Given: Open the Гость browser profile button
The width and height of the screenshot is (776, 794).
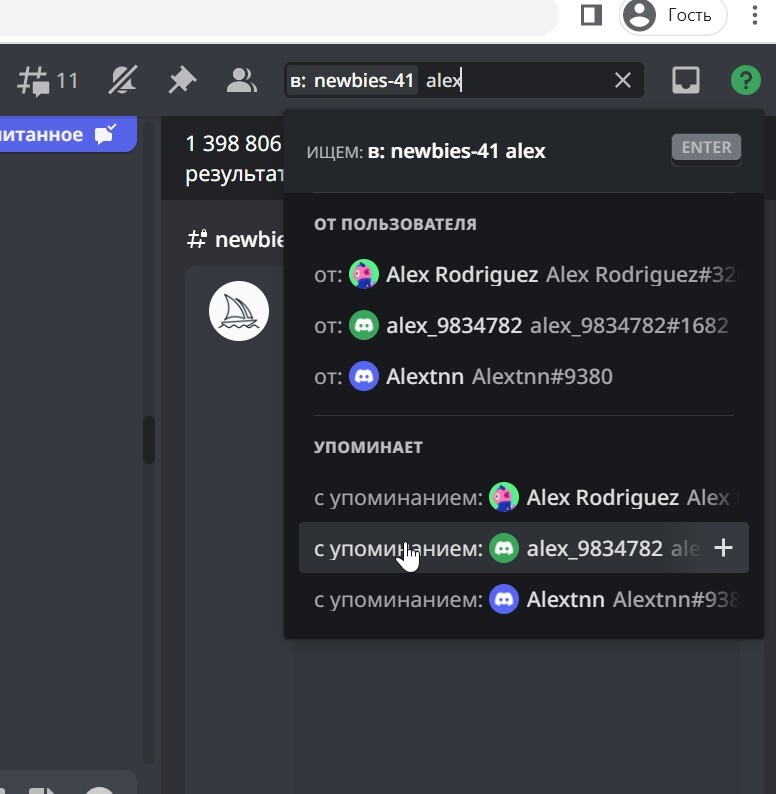Looking at the screenshot, I should pos(672,15).
